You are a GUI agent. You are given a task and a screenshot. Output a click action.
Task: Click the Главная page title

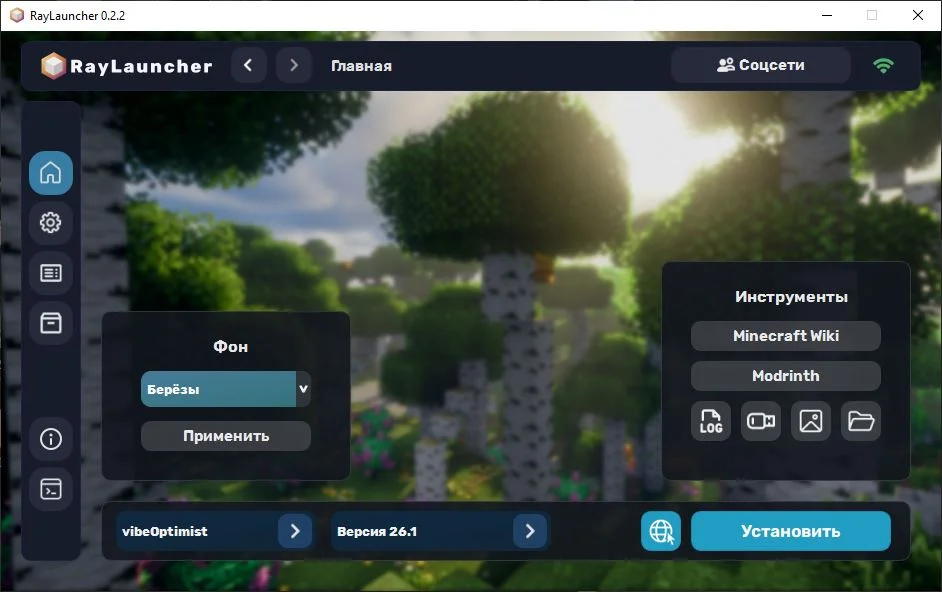point(362,66)
